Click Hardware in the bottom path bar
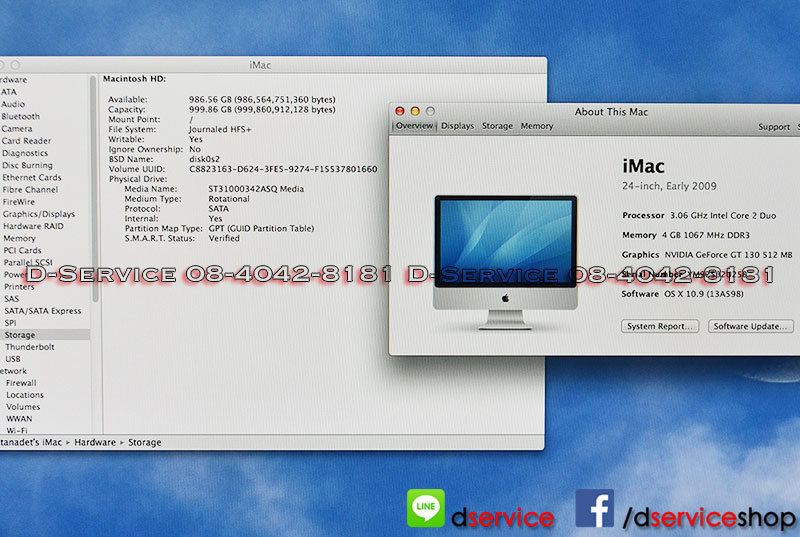Viewport: 800px width, 537px height. (x=95, y=442)
